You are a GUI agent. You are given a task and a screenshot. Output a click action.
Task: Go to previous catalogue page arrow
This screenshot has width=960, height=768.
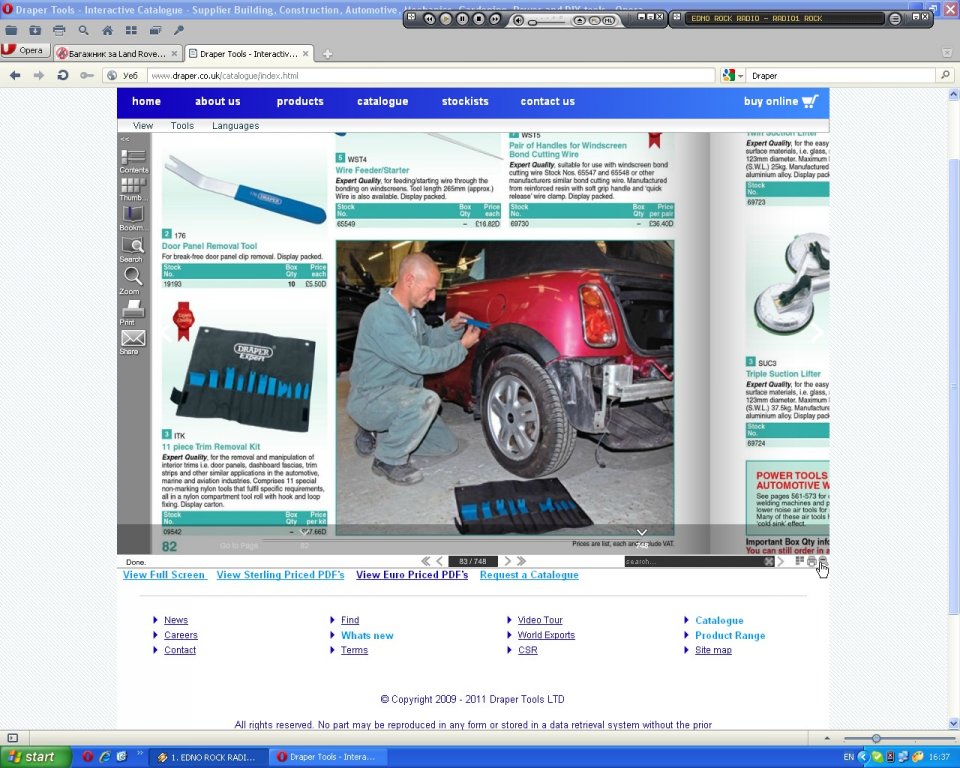click(439, 561)
